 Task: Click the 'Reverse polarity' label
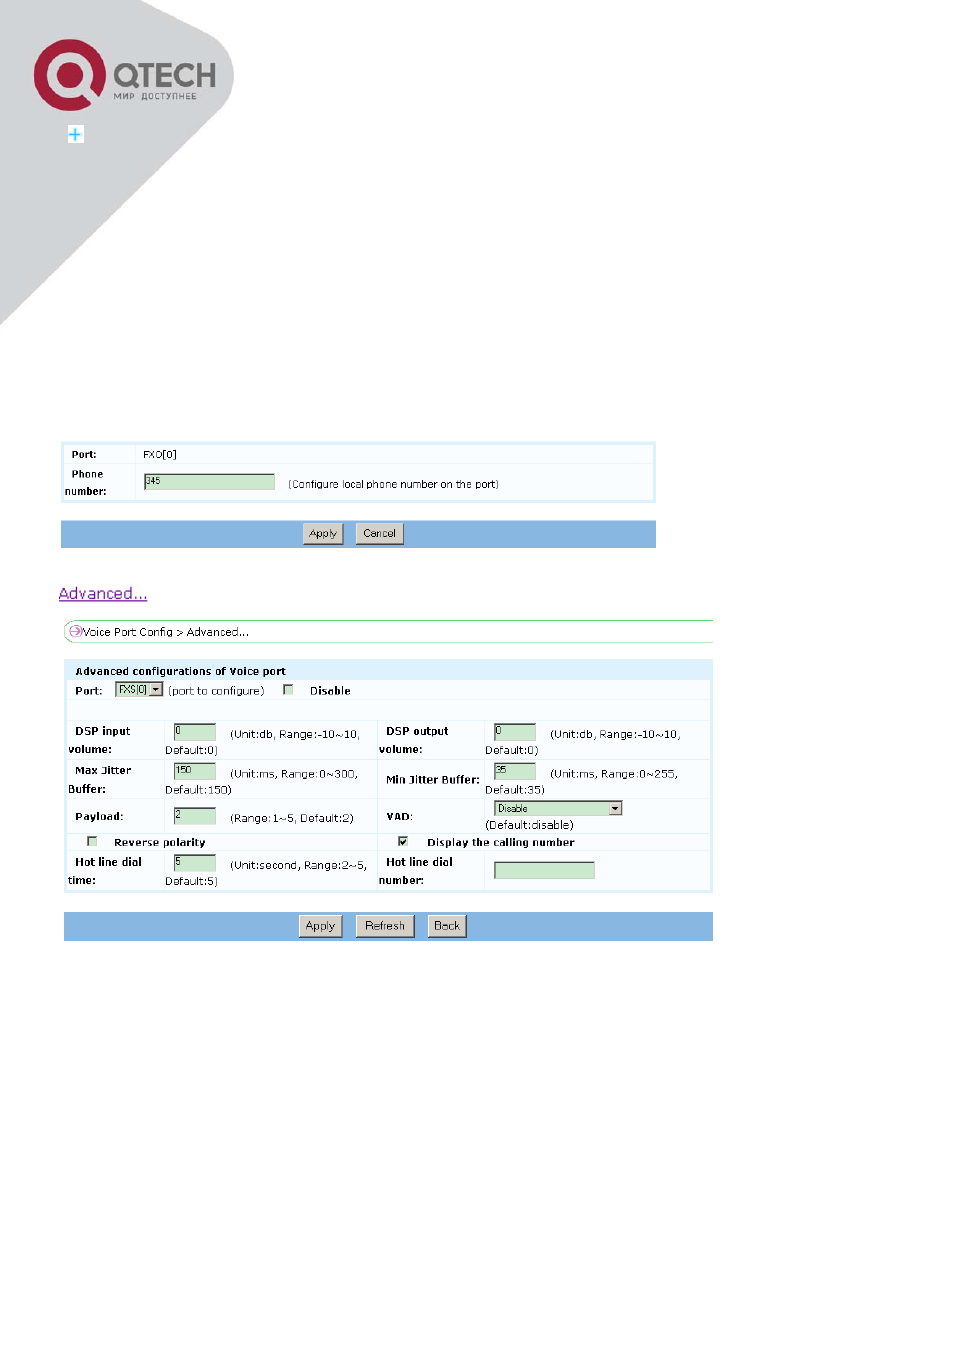coord(160,842)
